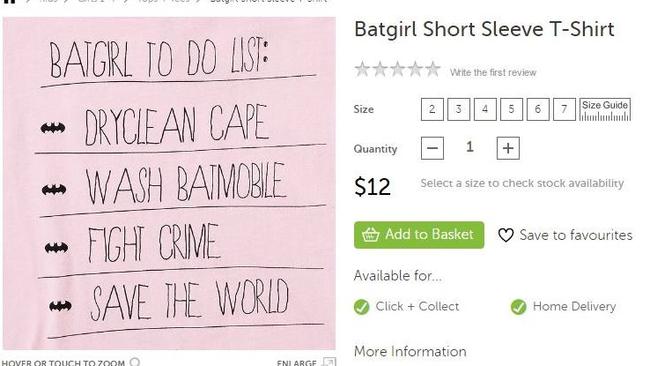Click the first rating star
650x366 pixels.
[362, 69]
